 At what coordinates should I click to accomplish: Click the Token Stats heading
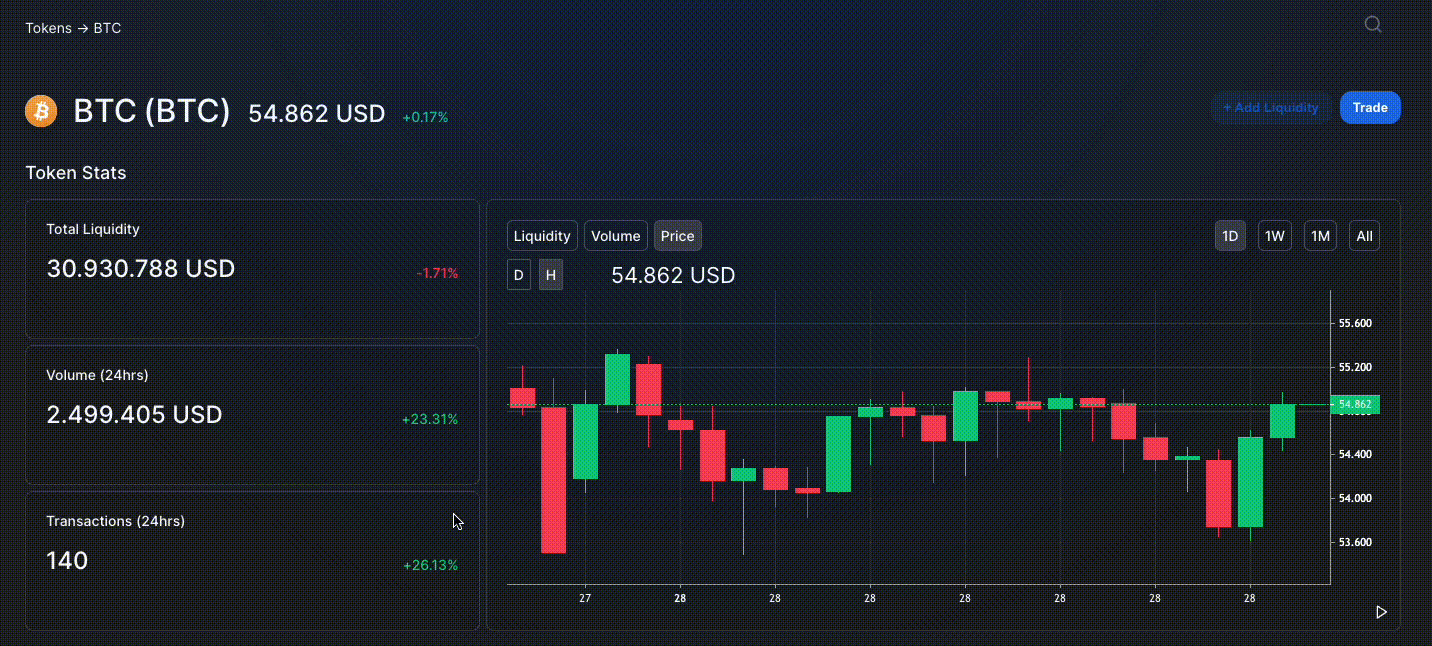click(x=76, y=173)
